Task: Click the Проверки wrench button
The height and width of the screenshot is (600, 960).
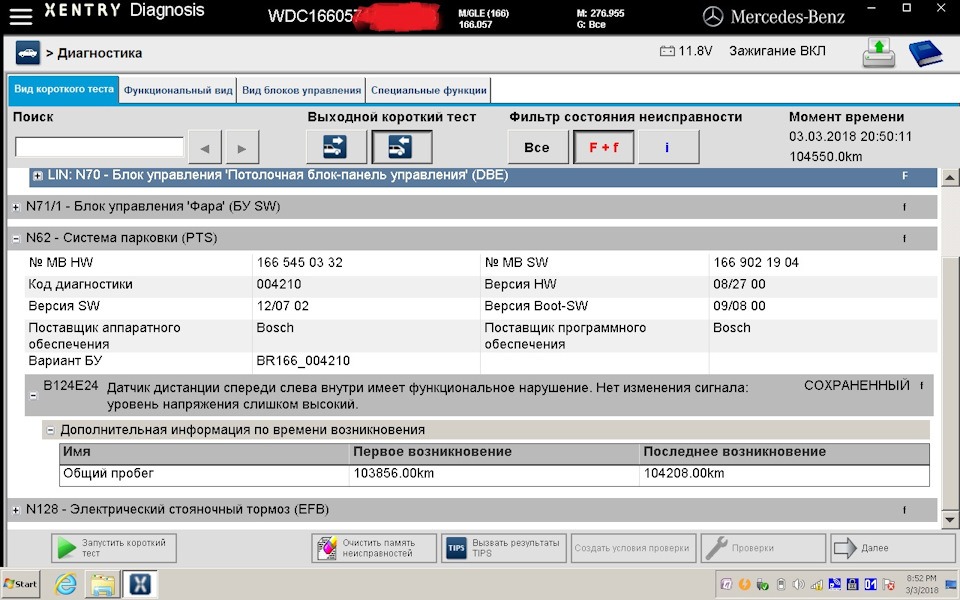Action: point(763,548)
